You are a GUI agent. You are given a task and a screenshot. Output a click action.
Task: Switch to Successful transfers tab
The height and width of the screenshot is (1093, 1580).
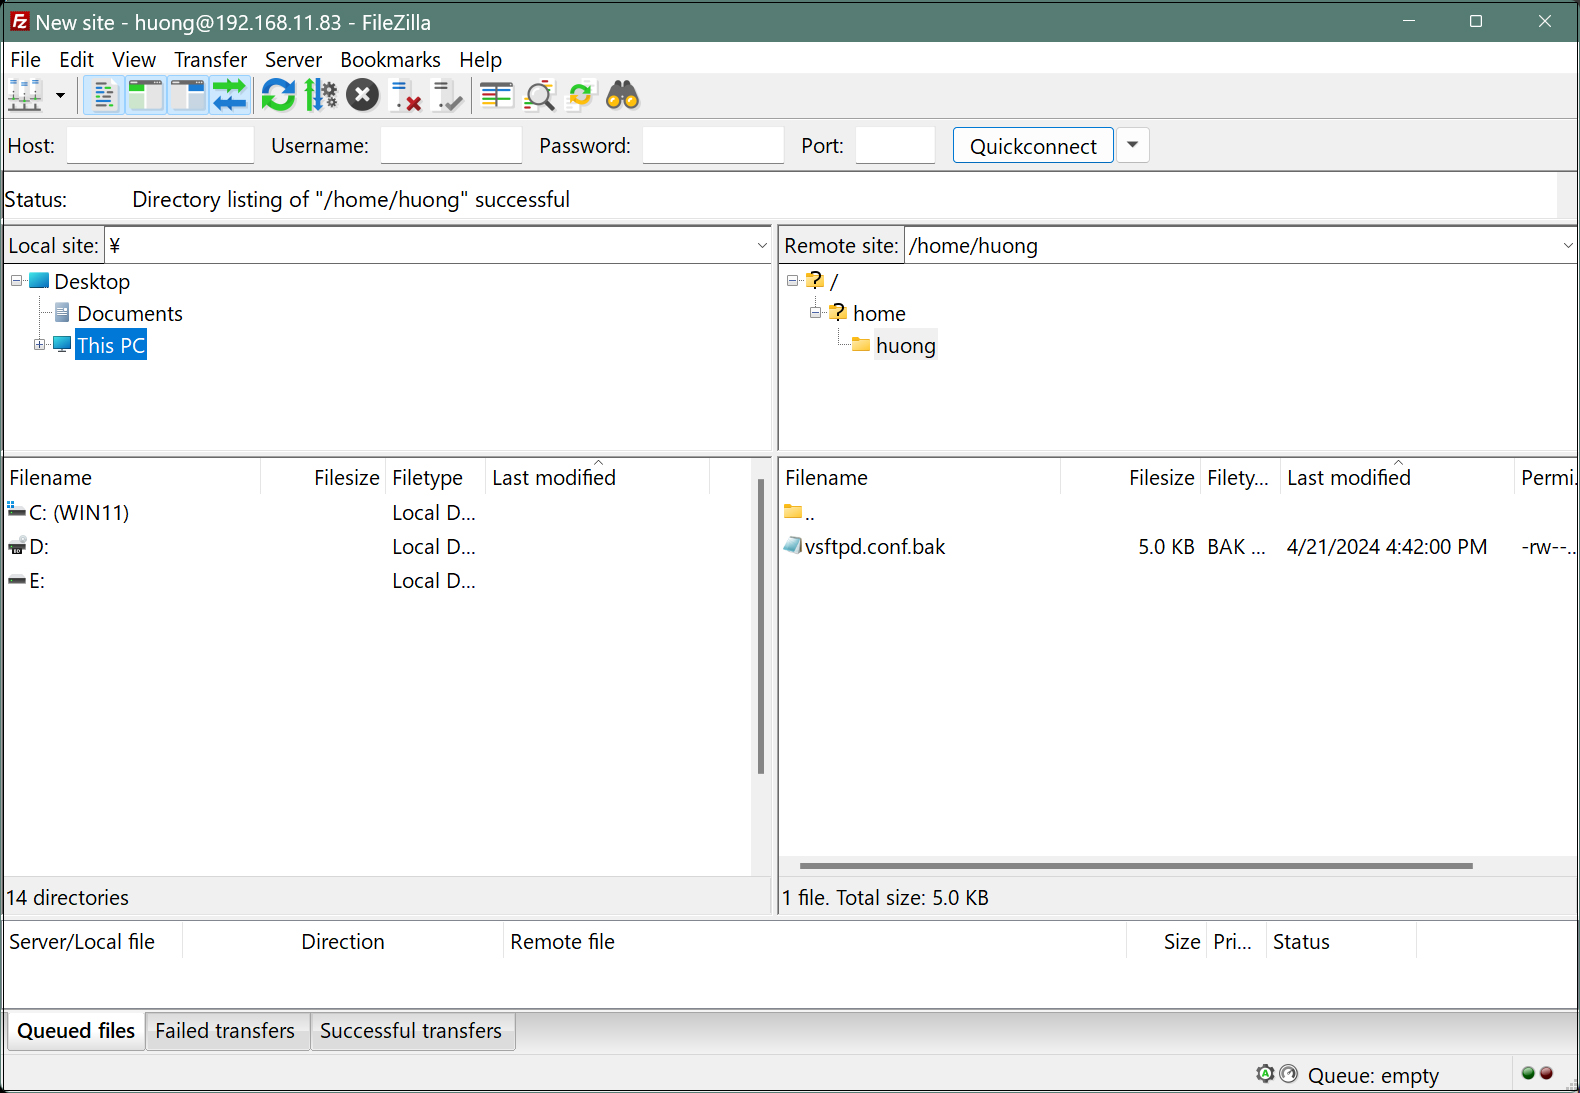(x=411, y=1031)
